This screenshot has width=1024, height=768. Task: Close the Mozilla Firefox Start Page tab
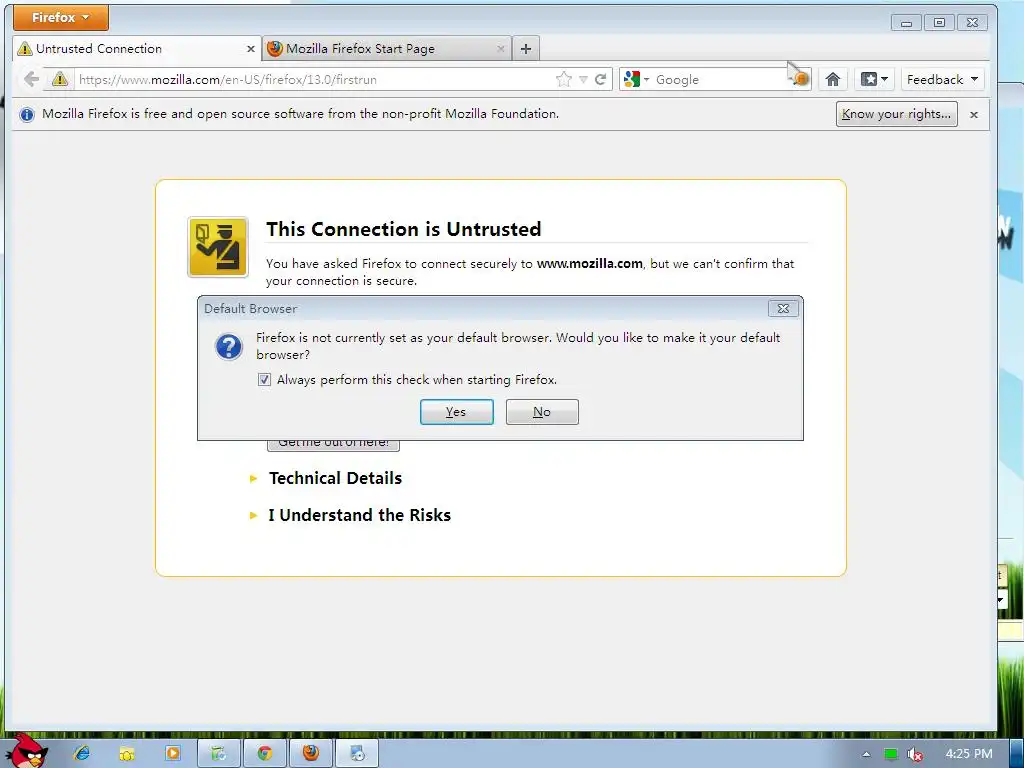tap(501, 49)
